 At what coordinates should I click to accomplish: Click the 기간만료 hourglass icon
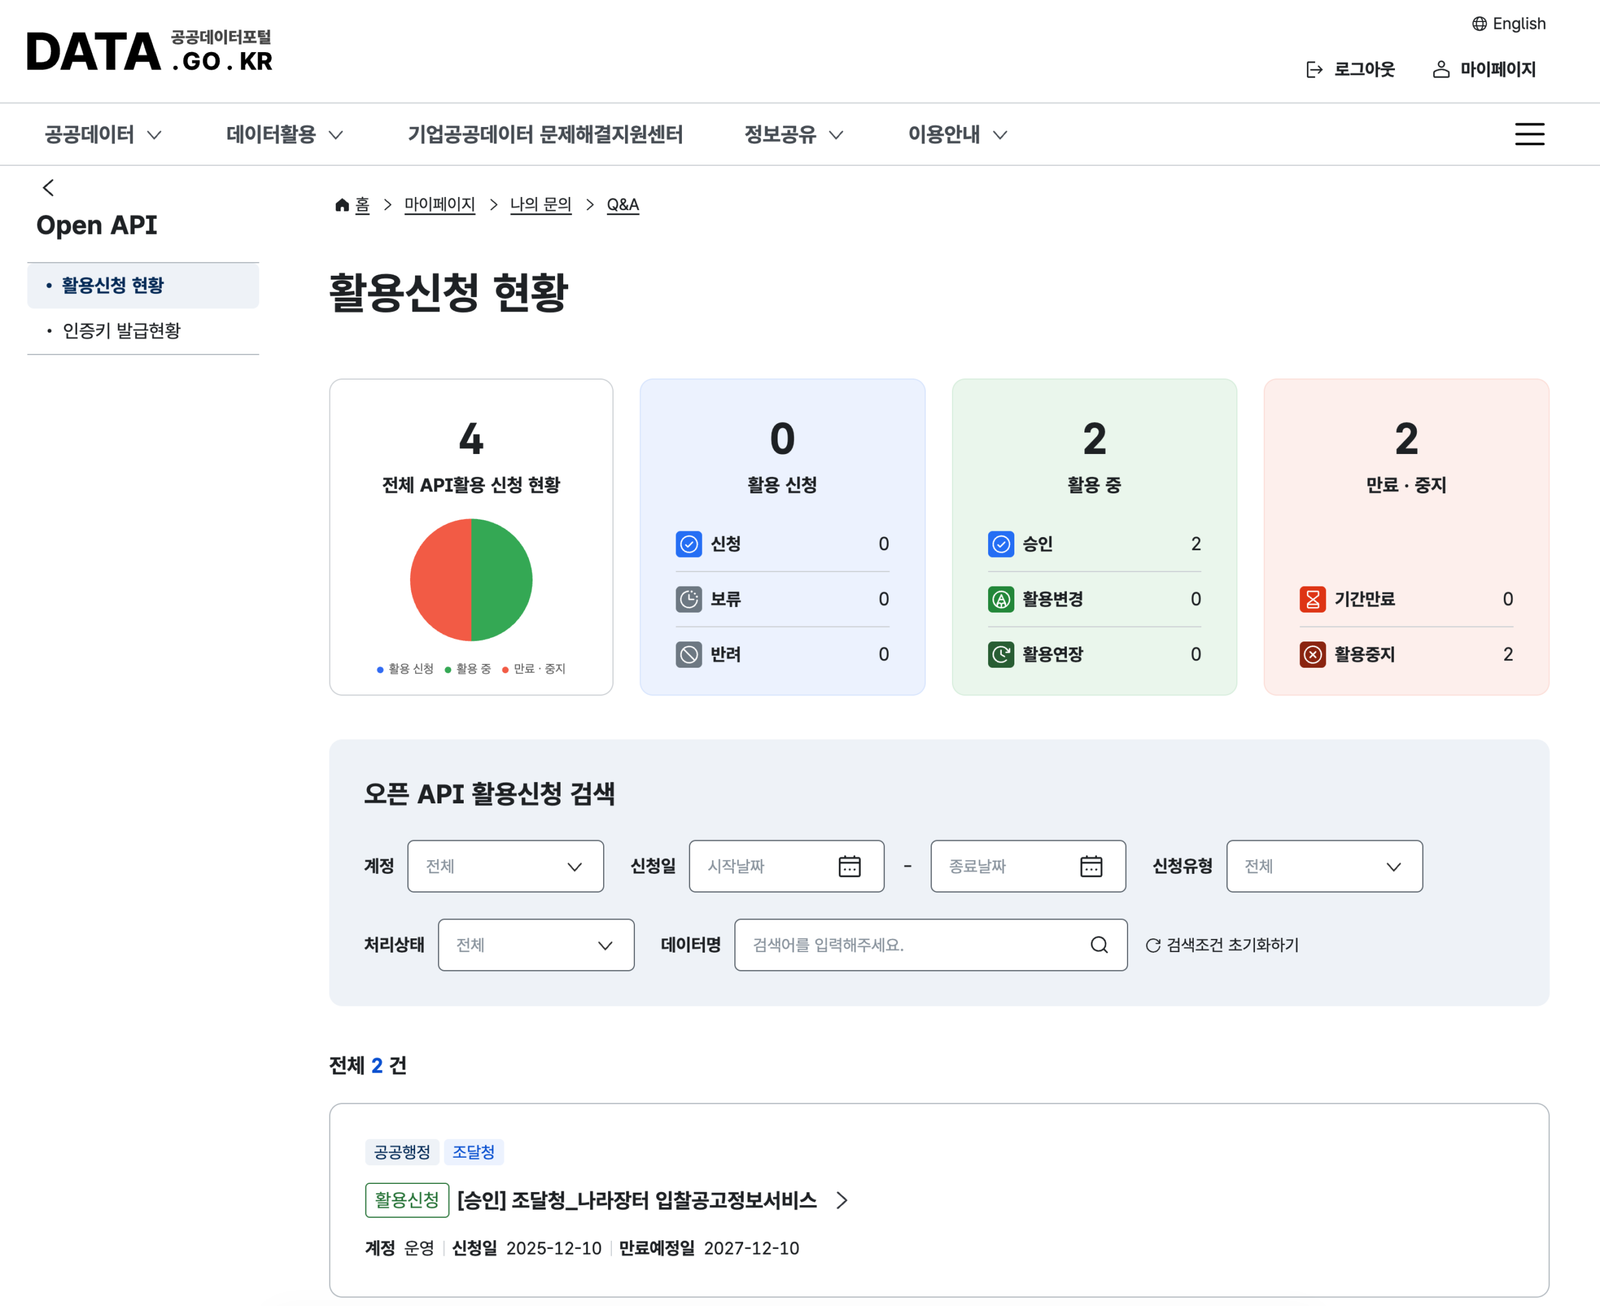[x=1313, y=599]
